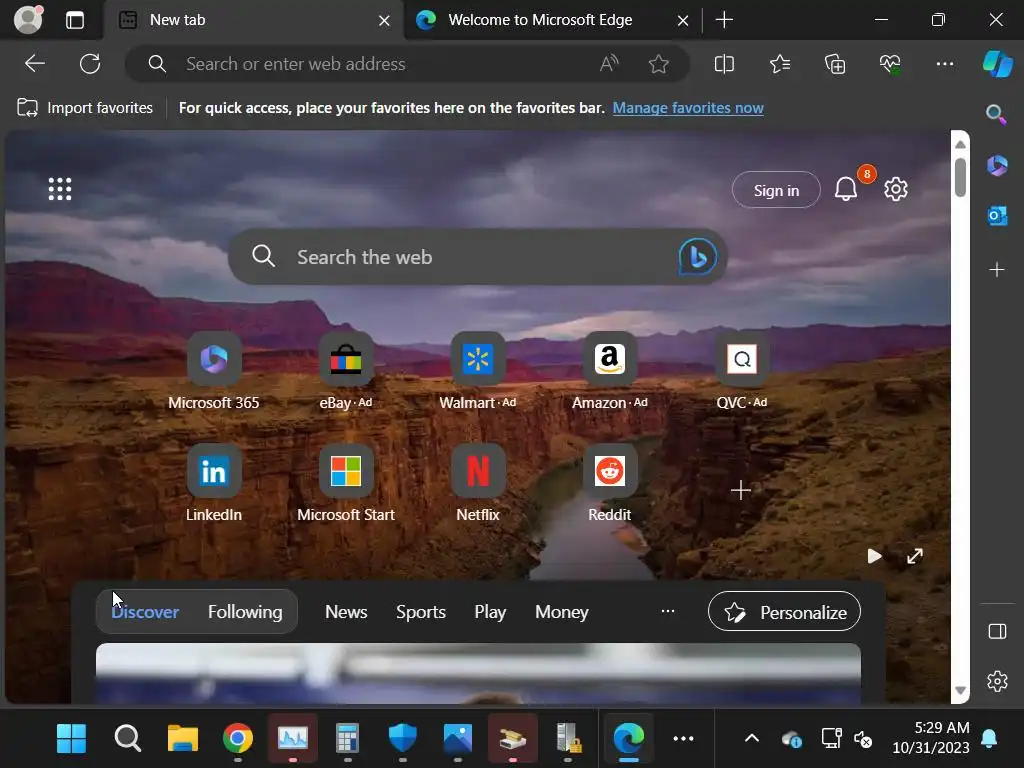Open Collections
Image resolution: width=1024 pixels, height=768 pixels.
(x=835, y=64)
